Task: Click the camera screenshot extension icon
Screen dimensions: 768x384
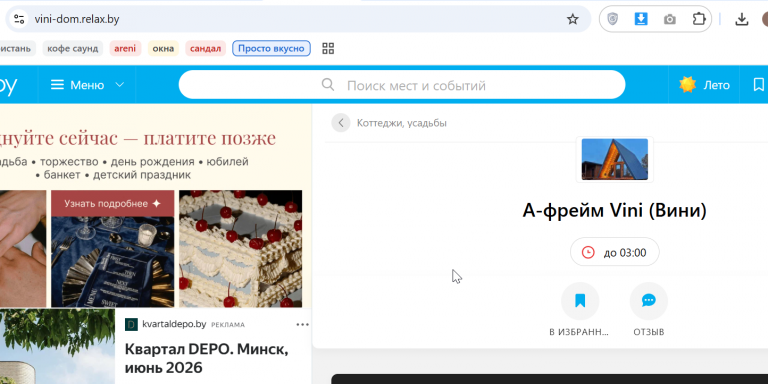Action: tap(670, 20)
